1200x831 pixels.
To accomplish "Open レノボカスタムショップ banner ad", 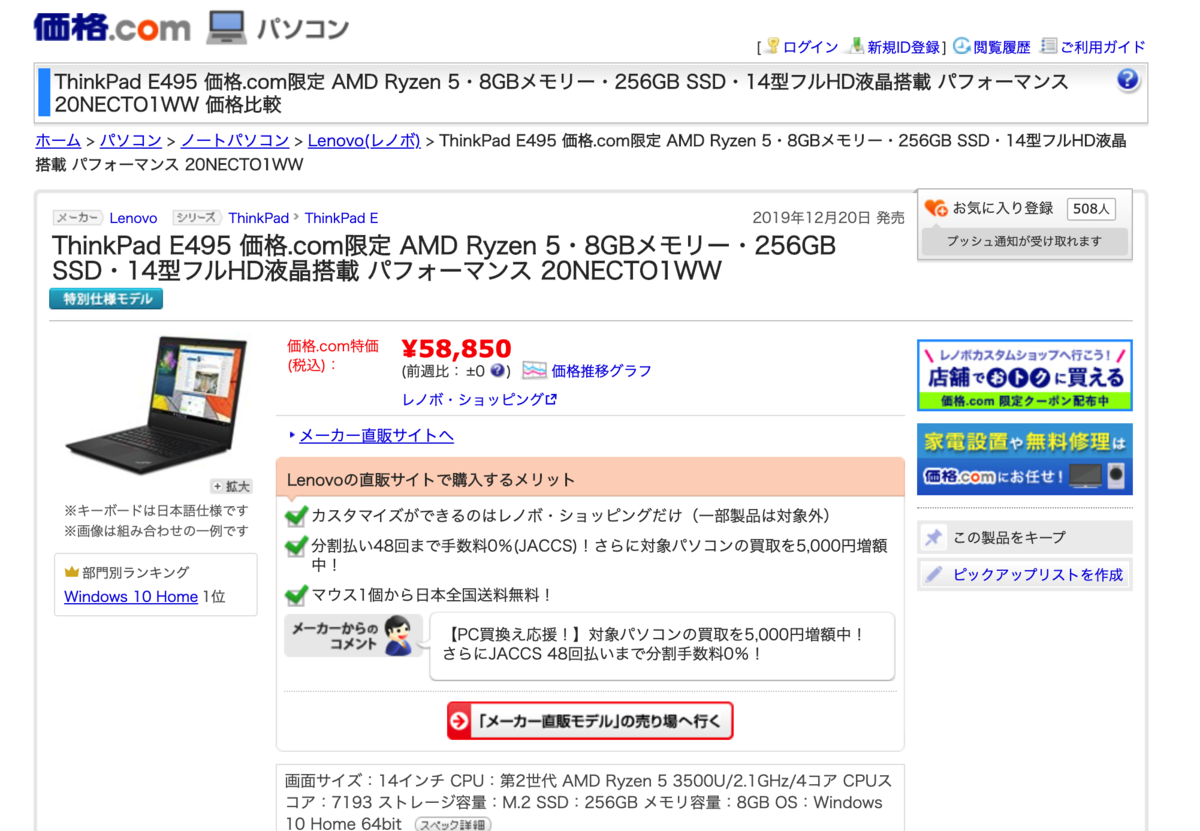I will (1025, 375).
